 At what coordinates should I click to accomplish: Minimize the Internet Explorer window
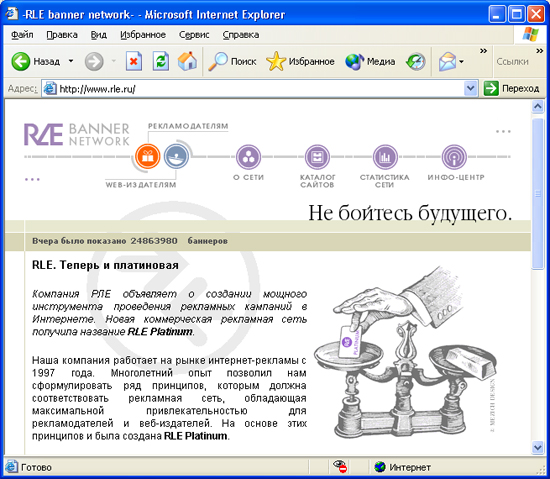pos(497,14)
